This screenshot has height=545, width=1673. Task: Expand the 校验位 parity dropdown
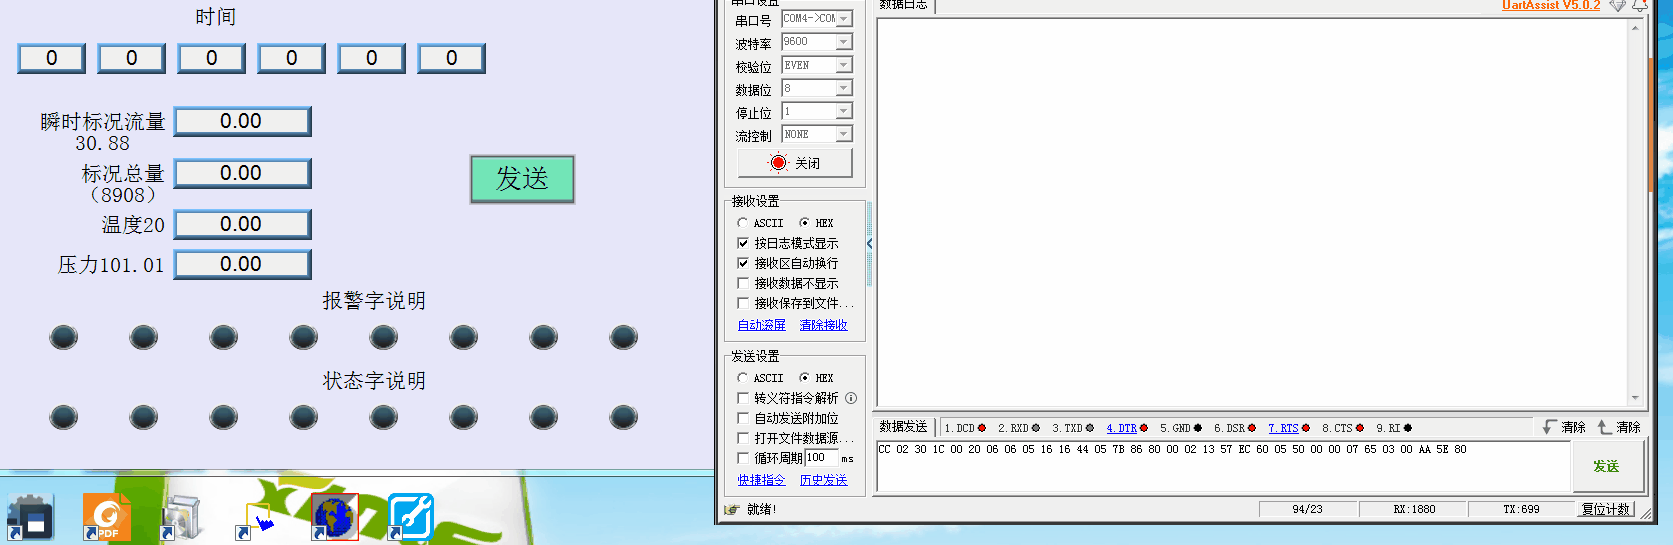point(844,65)
